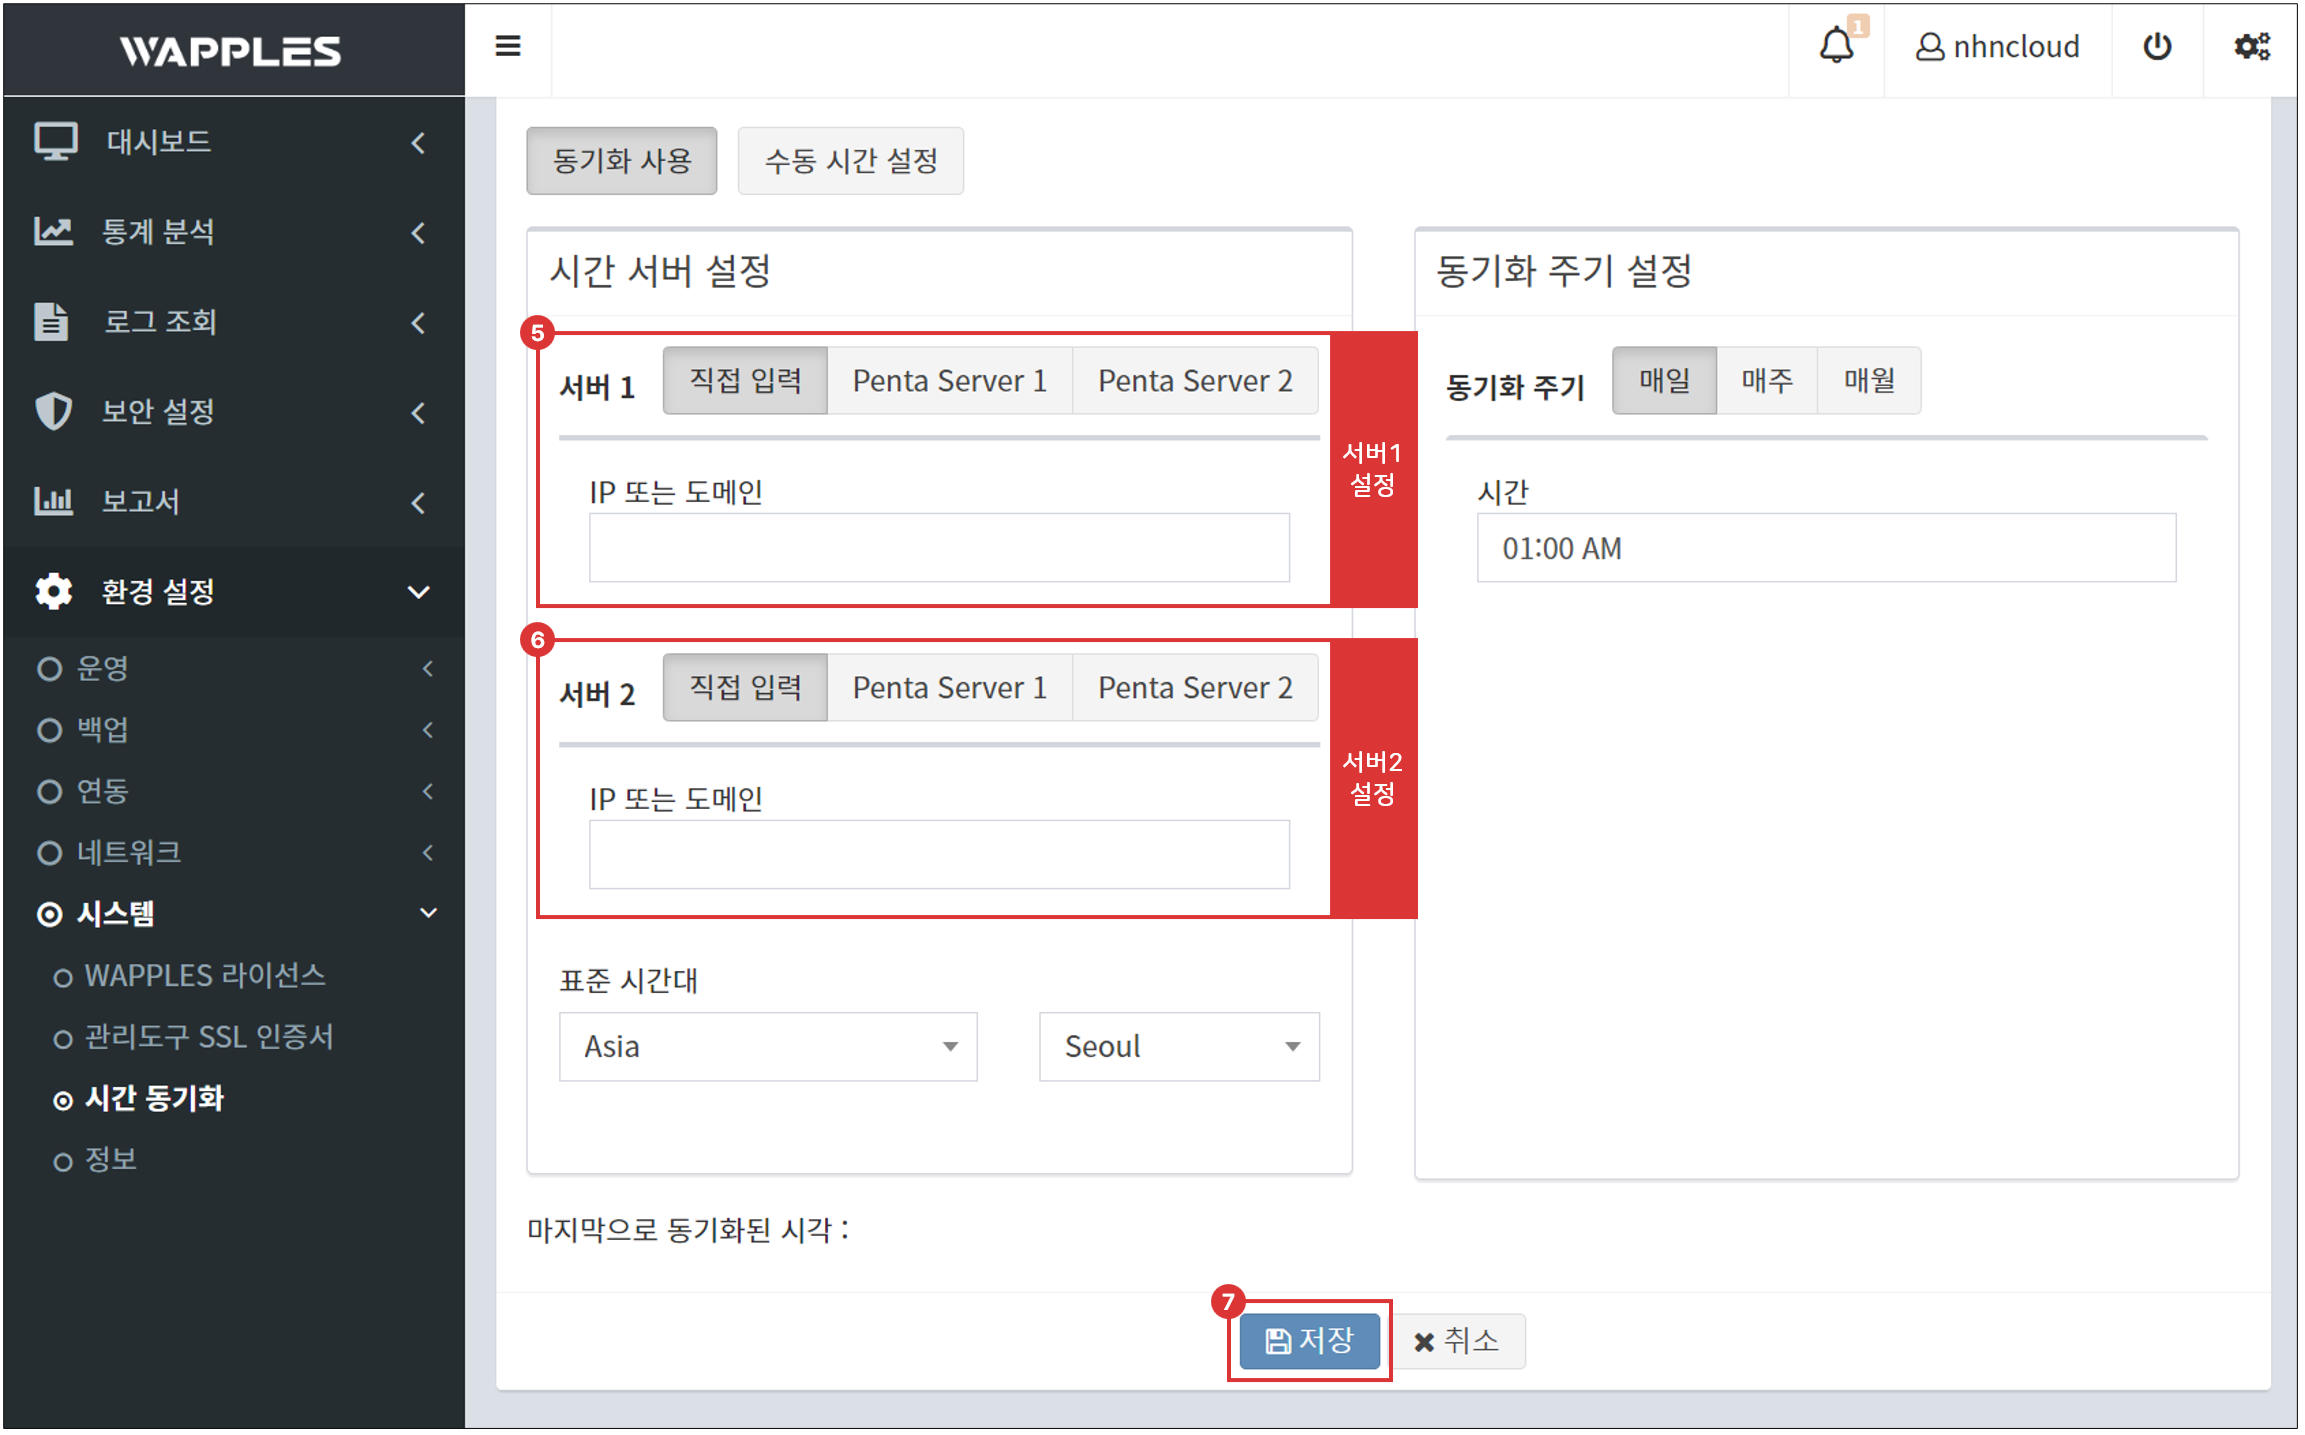Click Server 1 IP or domain field
Viewport: 2305px width, 1435px height.
click(x=938, y=549)
